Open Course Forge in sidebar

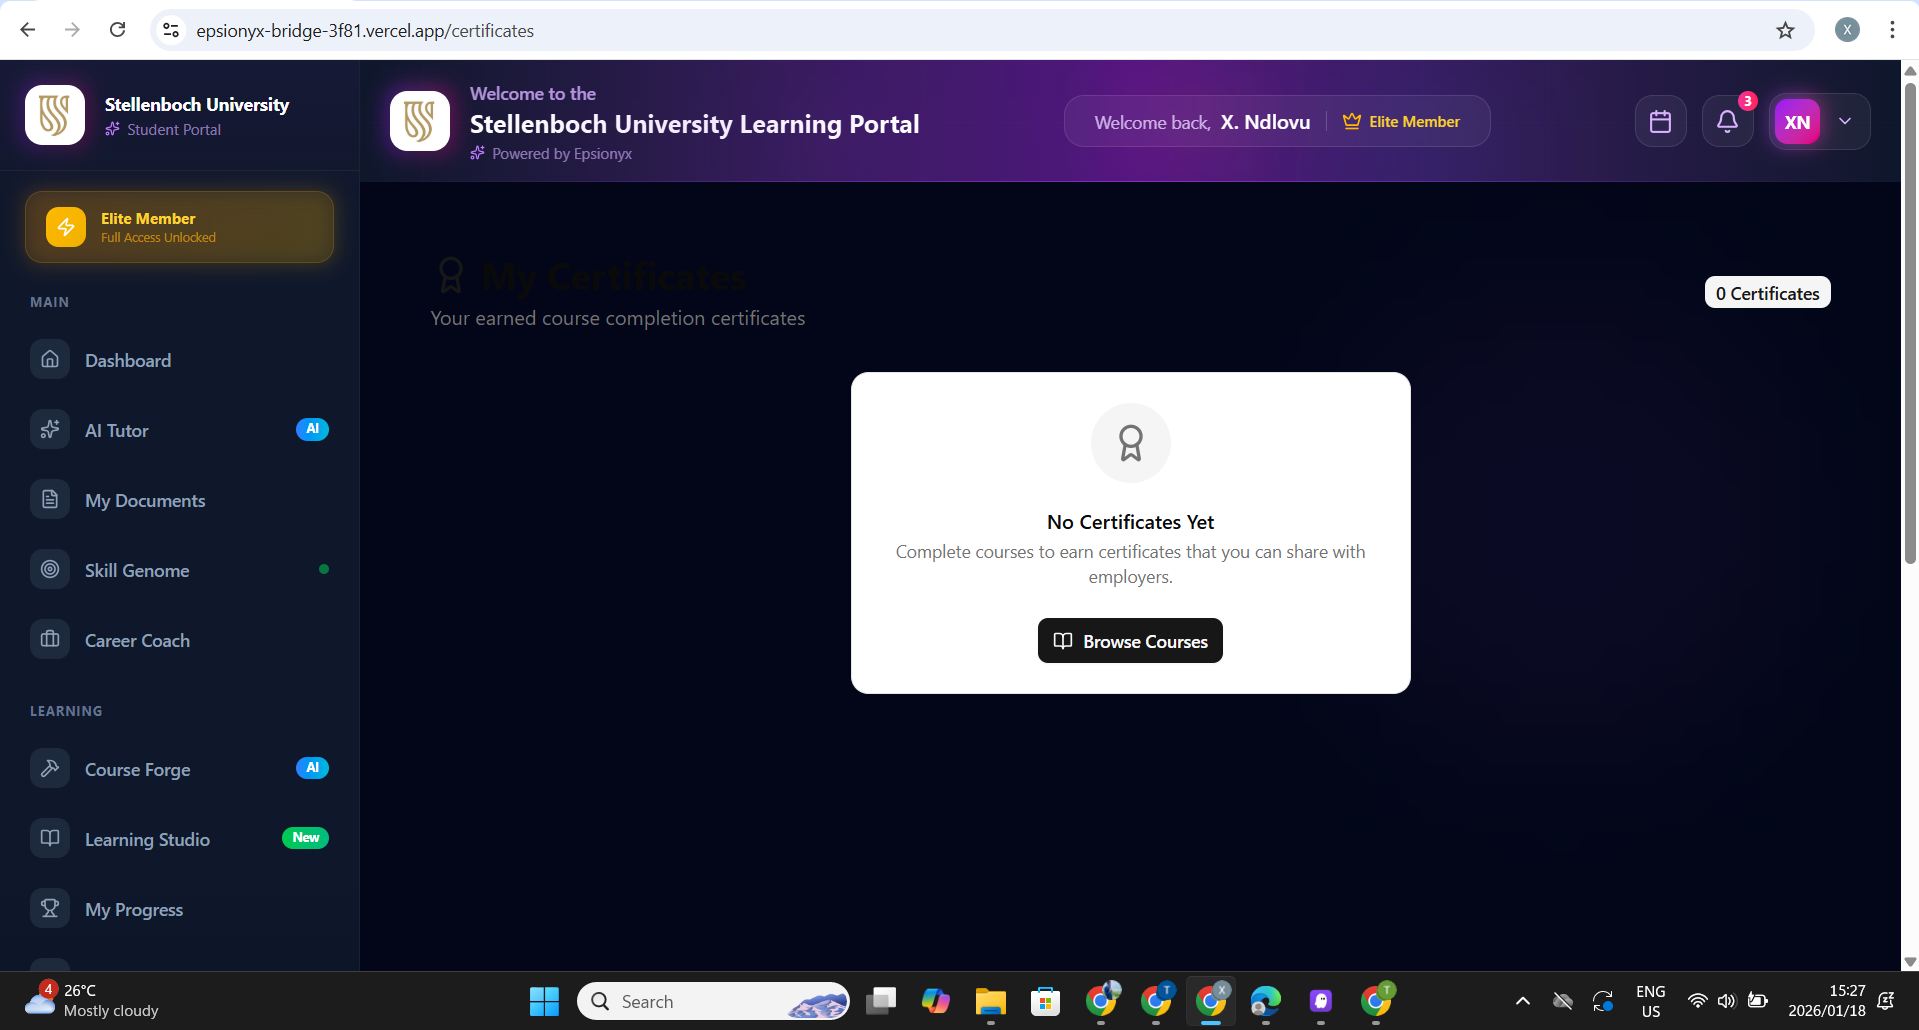tap(180, 769)
